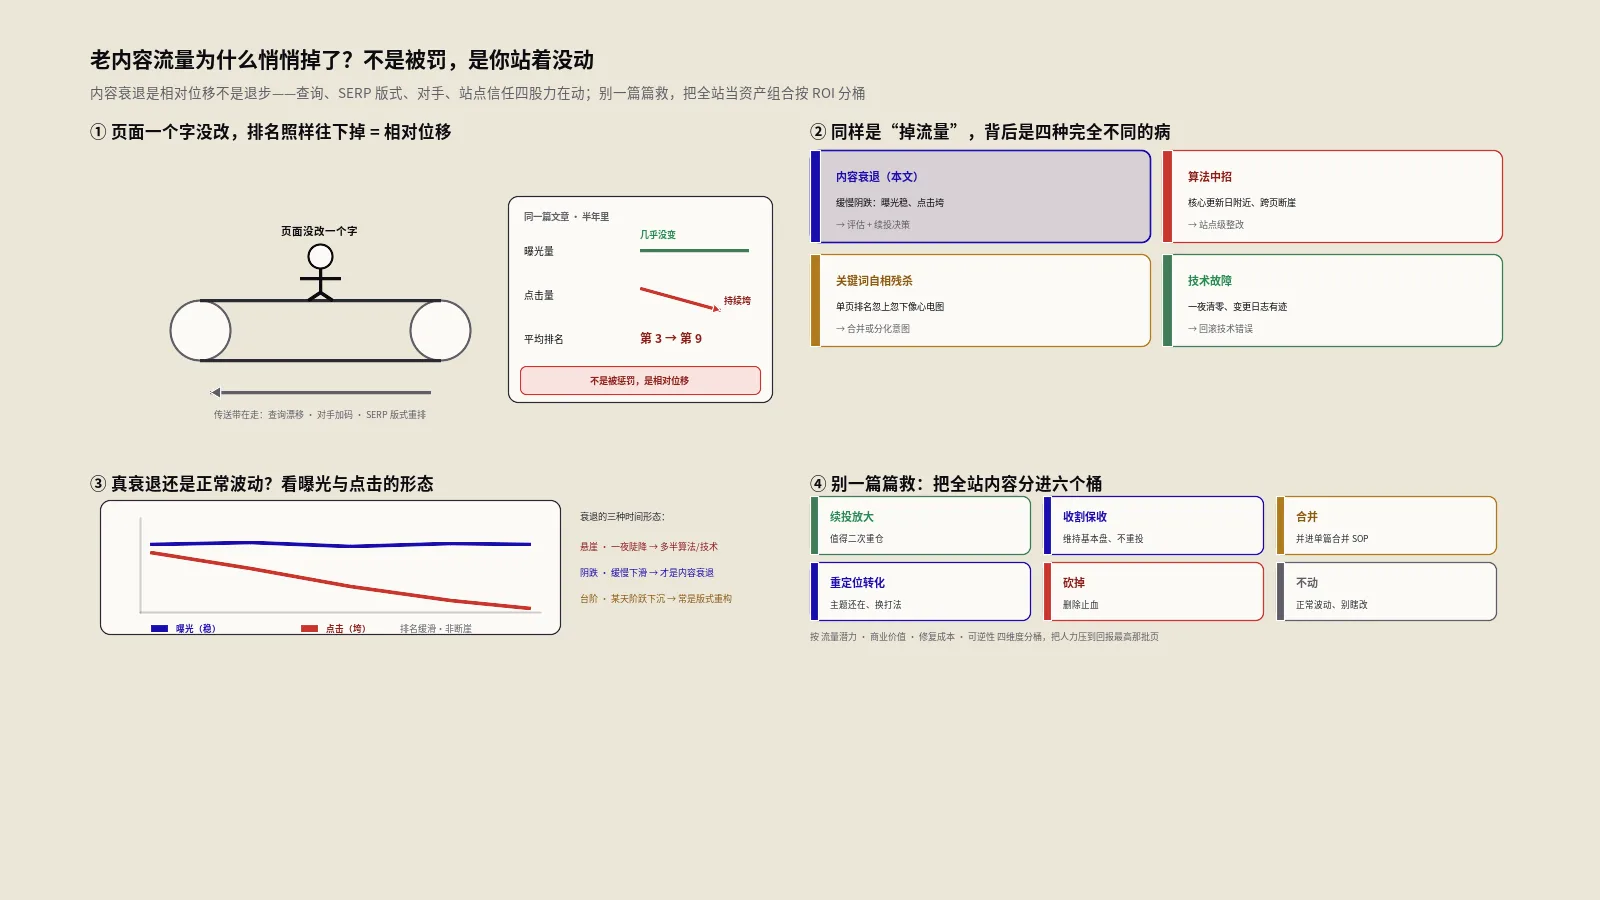Click the red clicks line in the chart
The image size is (1600, 900).
[340, 581]
